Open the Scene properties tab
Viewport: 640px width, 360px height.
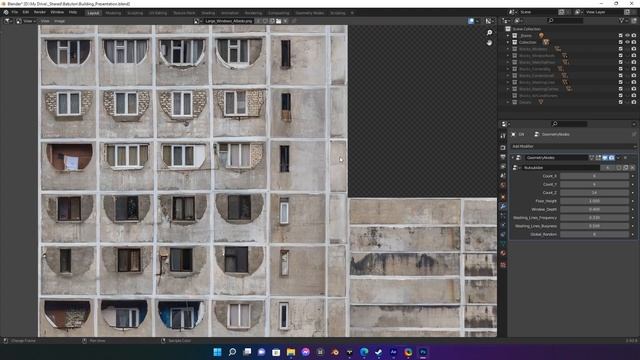point(503,176)
